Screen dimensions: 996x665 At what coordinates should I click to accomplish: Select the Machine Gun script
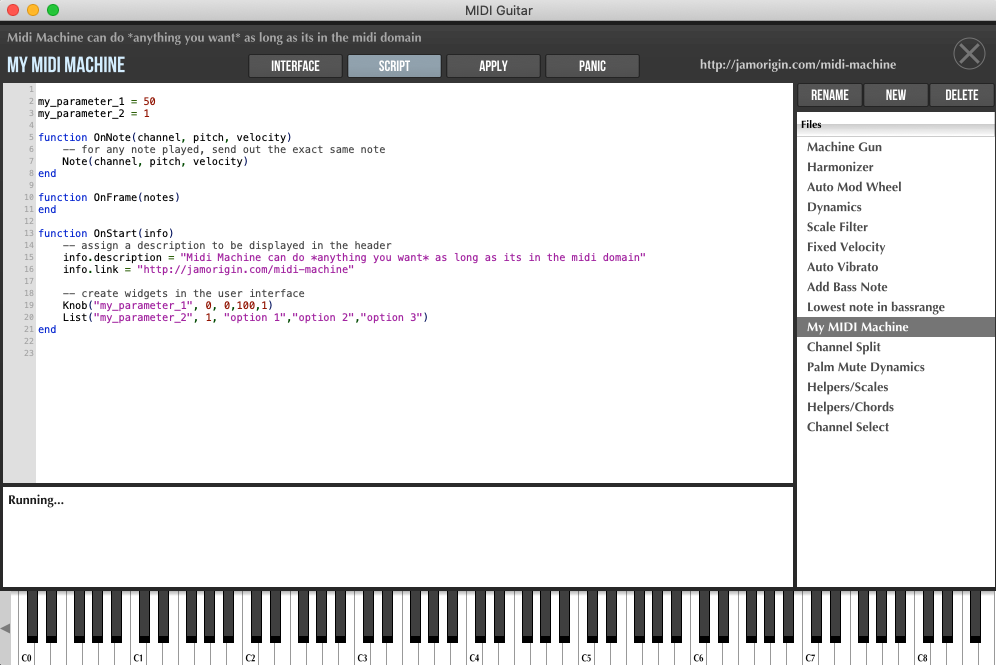[896, 147]
